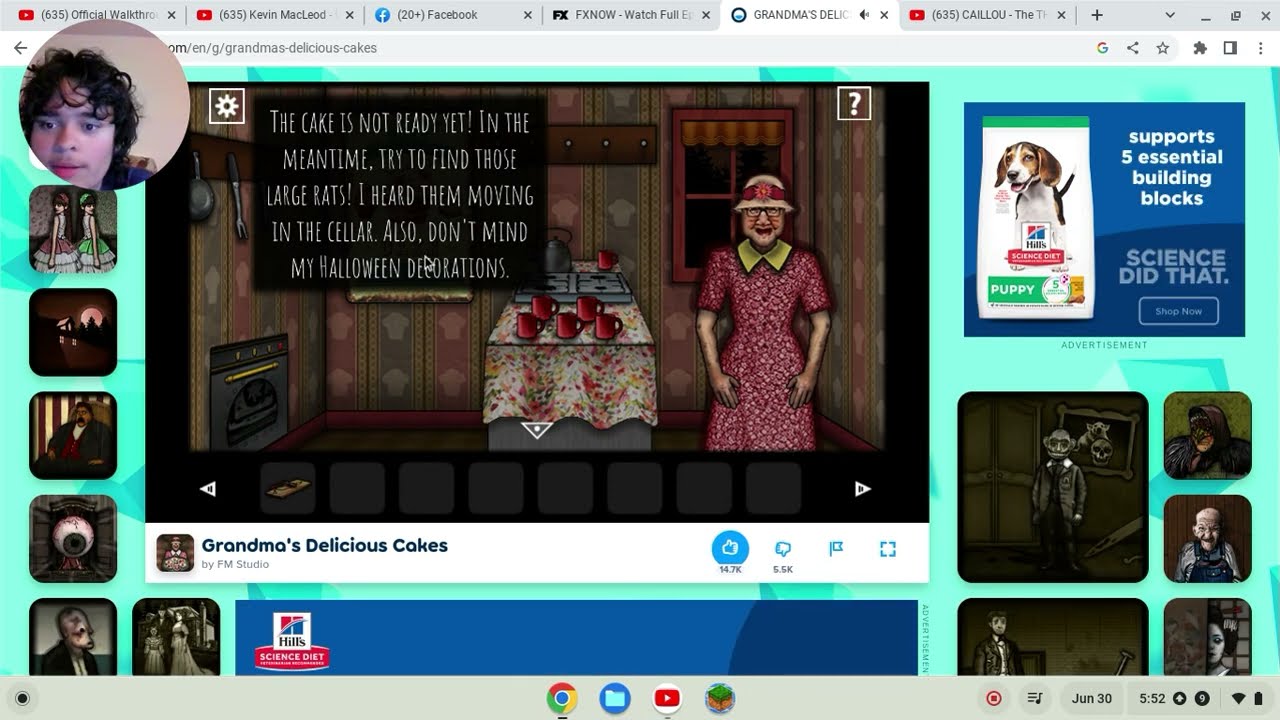The image size is (1280, 720).
Task: Click the Grandma's Delicious Cakes game icon
Action: 175,553
